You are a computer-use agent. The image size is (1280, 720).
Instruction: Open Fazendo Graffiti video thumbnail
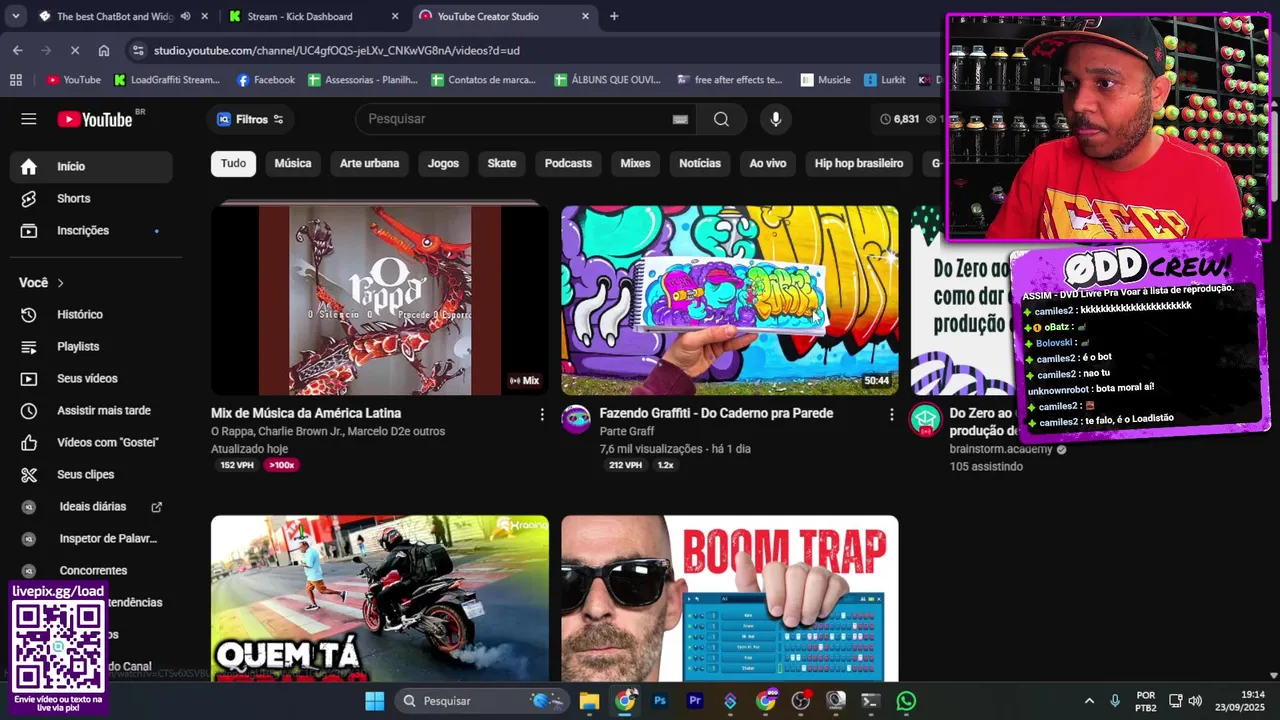coord(730,300)
